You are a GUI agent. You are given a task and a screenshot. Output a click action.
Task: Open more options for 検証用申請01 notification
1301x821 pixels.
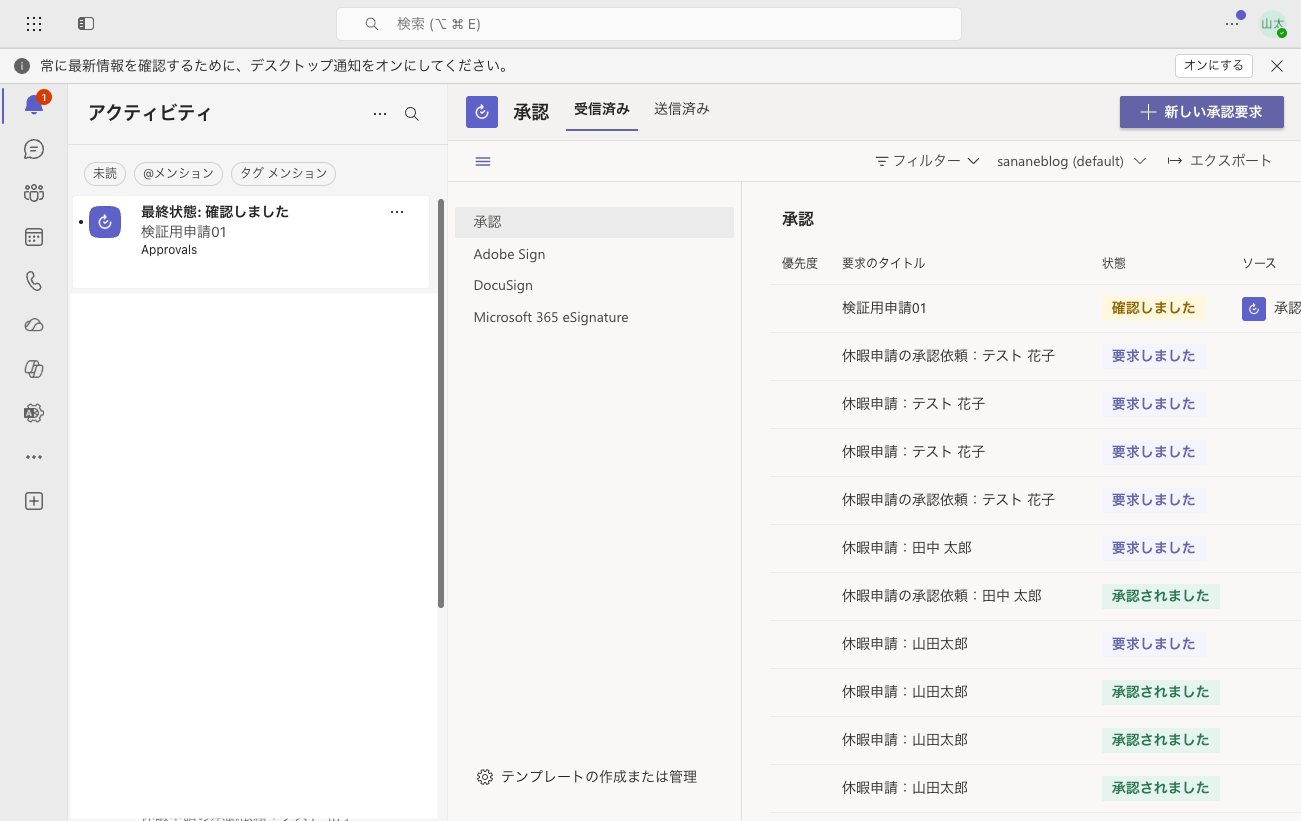(397, 212)
